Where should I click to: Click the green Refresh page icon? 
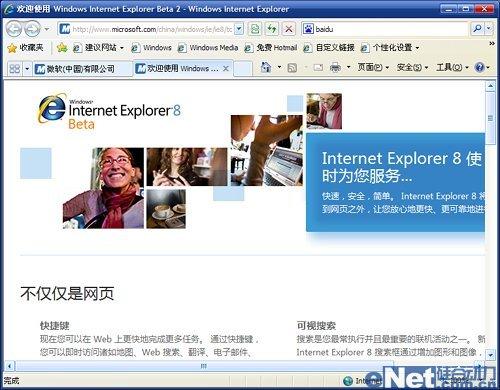pos(272,29)
